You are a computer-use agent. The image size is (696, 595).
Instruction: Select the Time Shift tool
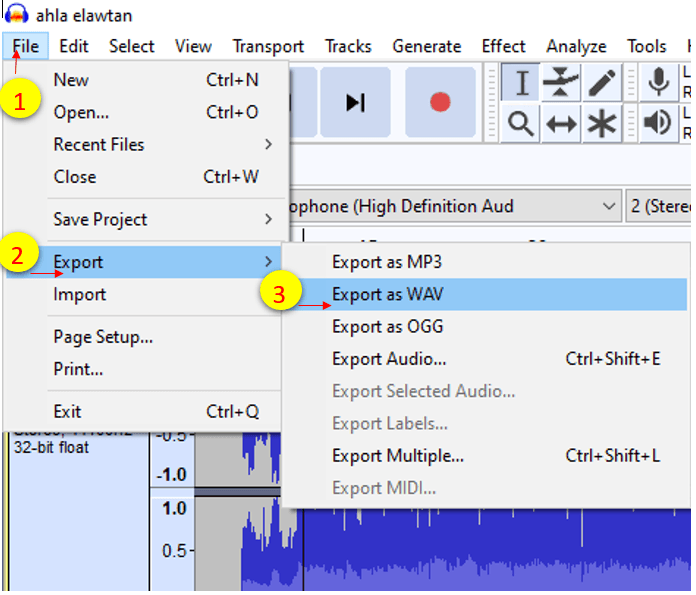pyautogui.click(x=561, y=123)
